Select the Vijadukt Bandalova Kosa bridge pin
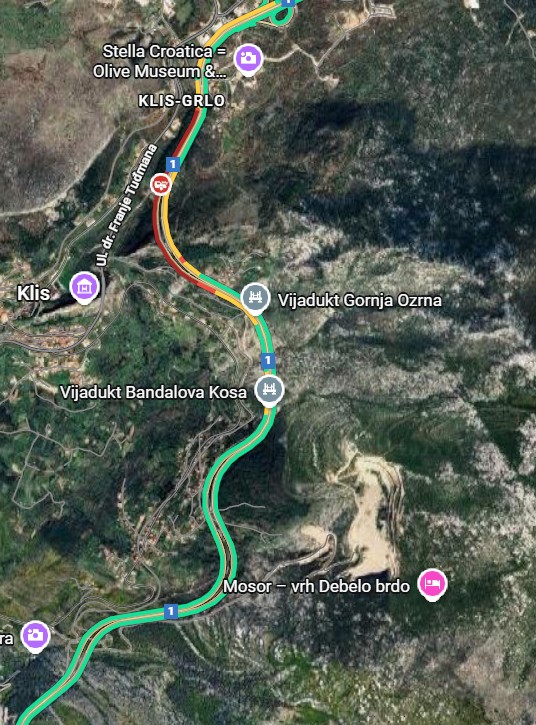The height and width of the screenshot is (725, 536). click(x=270, y=390)
